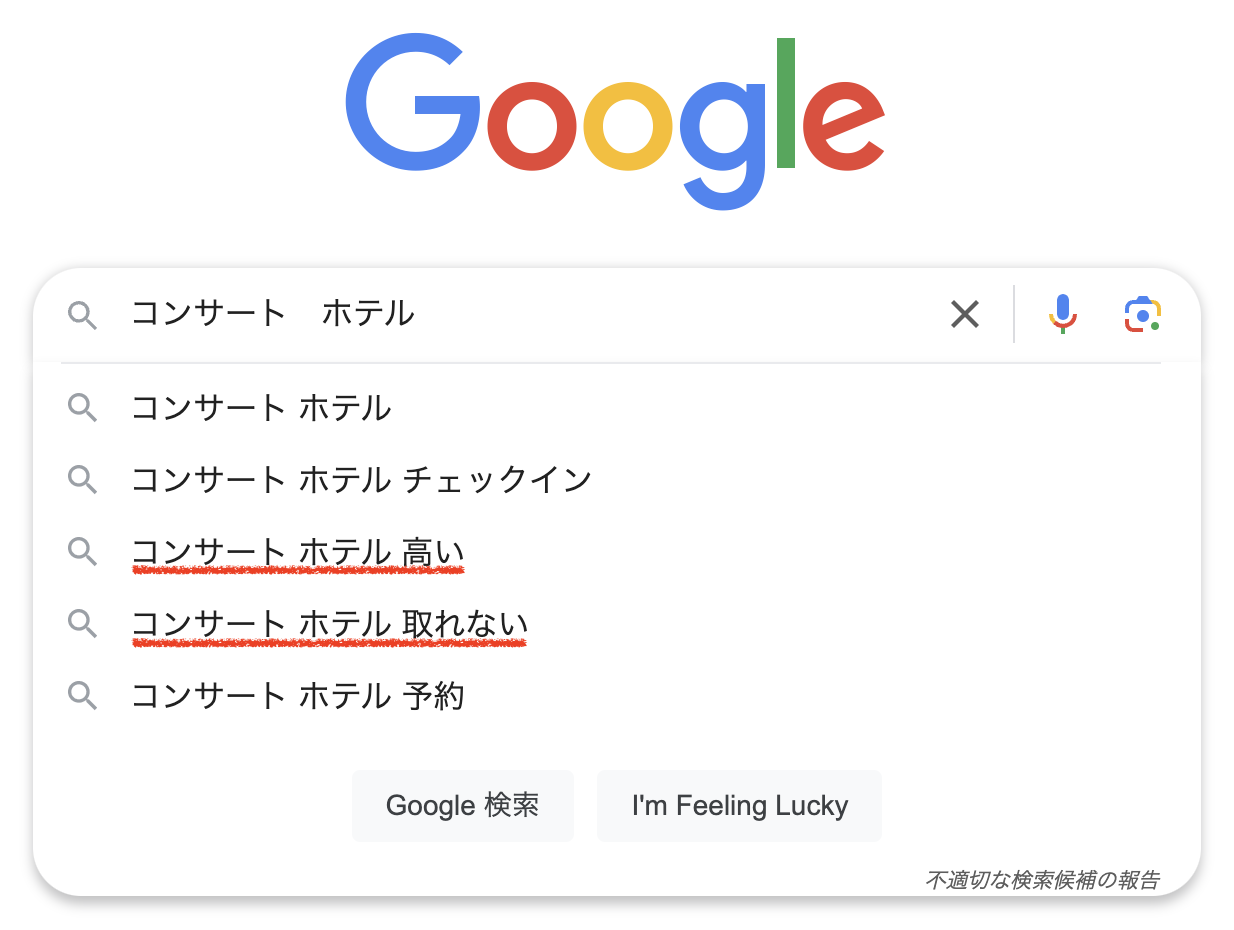Click the word ホテル in the search field
This screenshot has height=930, width=1234.
pos(368,315)
